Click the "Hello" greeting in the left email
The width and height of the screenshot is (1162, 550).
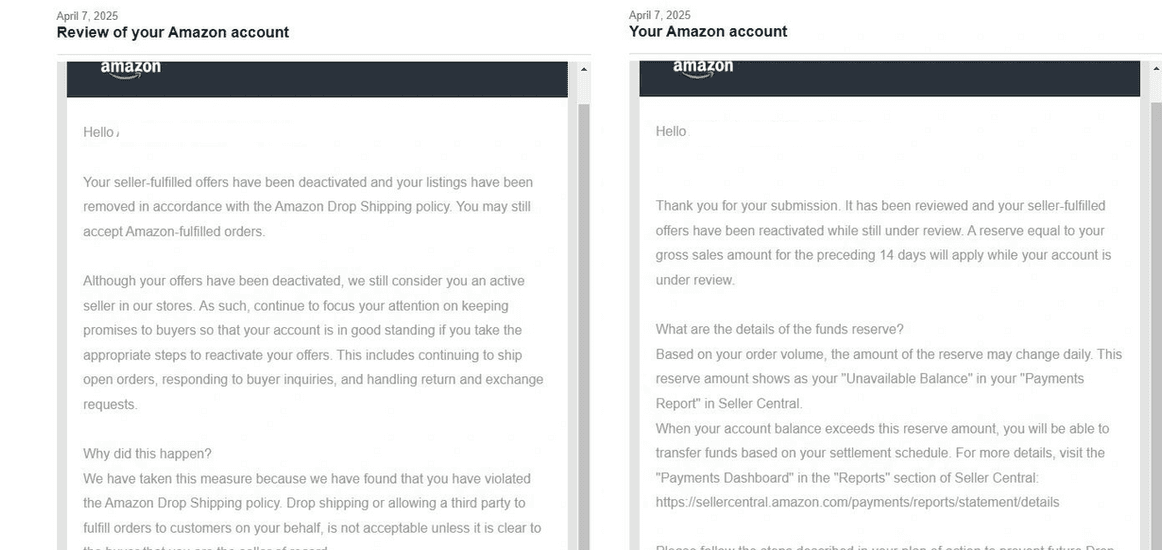click(x=99, y=132)
